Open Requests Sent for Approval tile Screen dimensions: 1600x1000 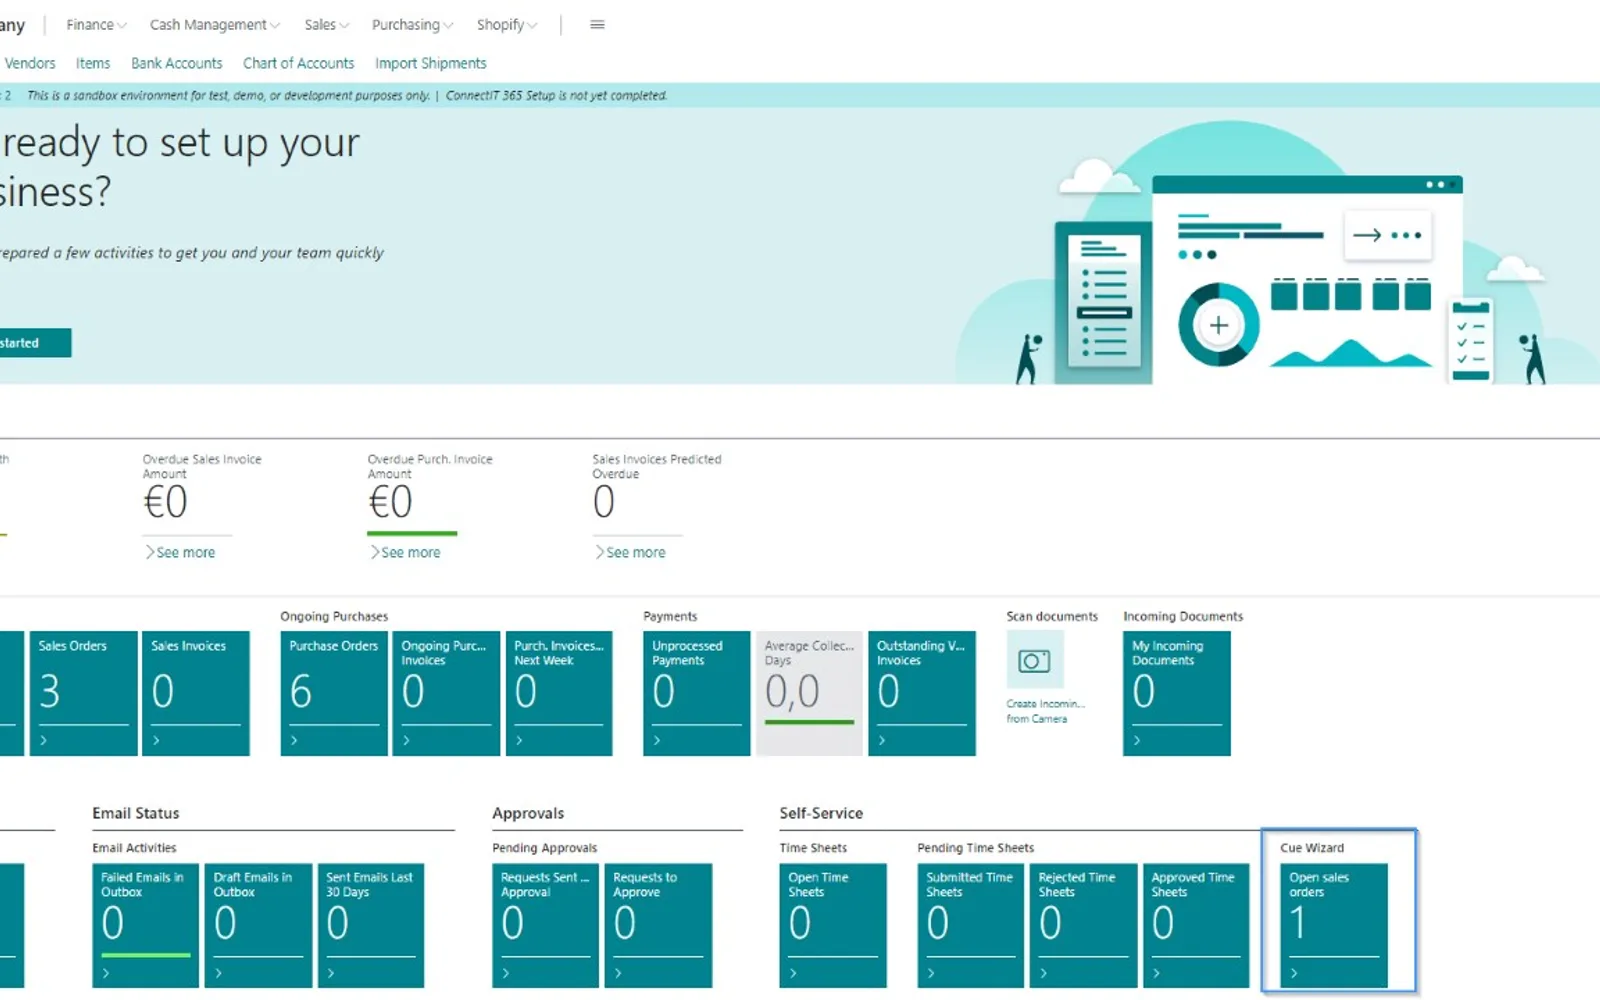pyautogui.click(x=546, y=925)
